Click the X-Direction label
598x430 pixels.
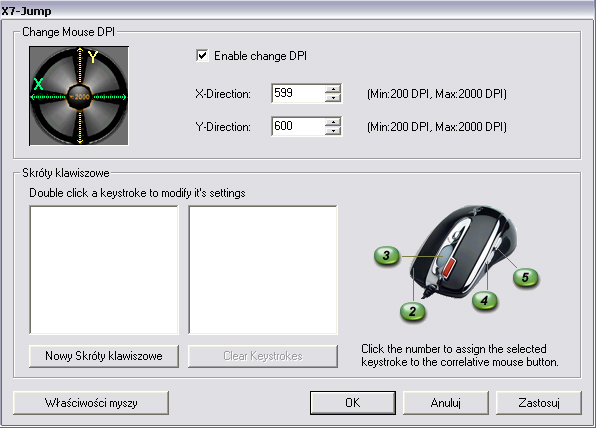223,94
